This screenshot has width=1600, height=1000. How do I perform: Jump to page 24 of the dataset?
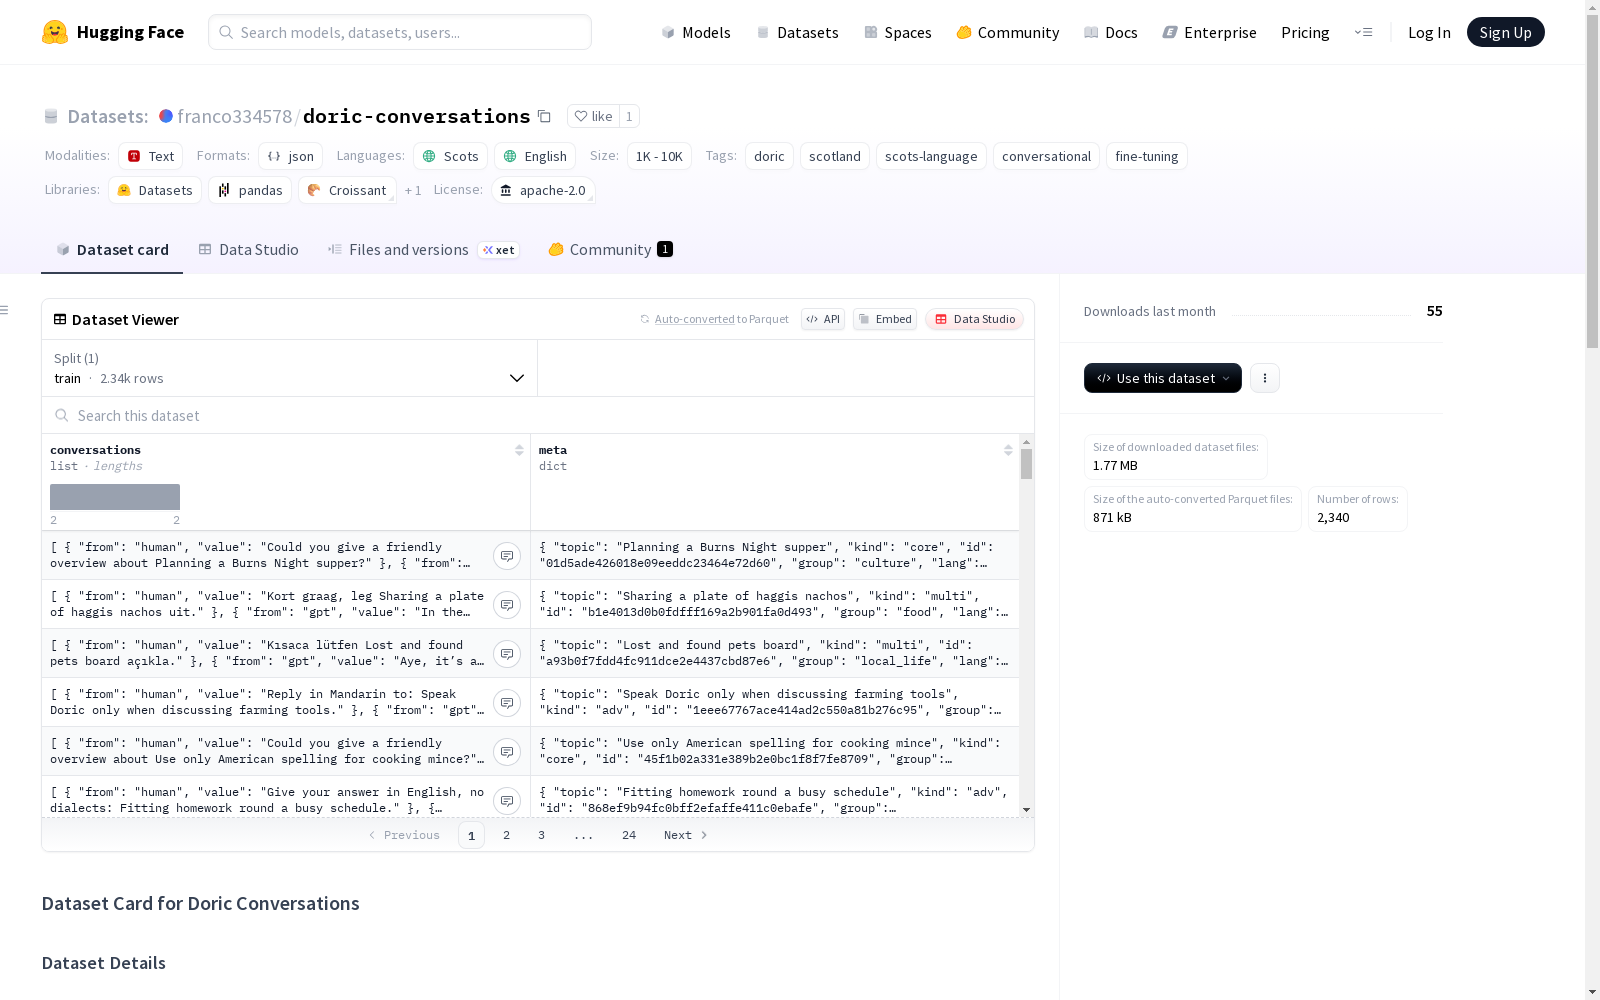pyautogui.click(x=629, y=835)
